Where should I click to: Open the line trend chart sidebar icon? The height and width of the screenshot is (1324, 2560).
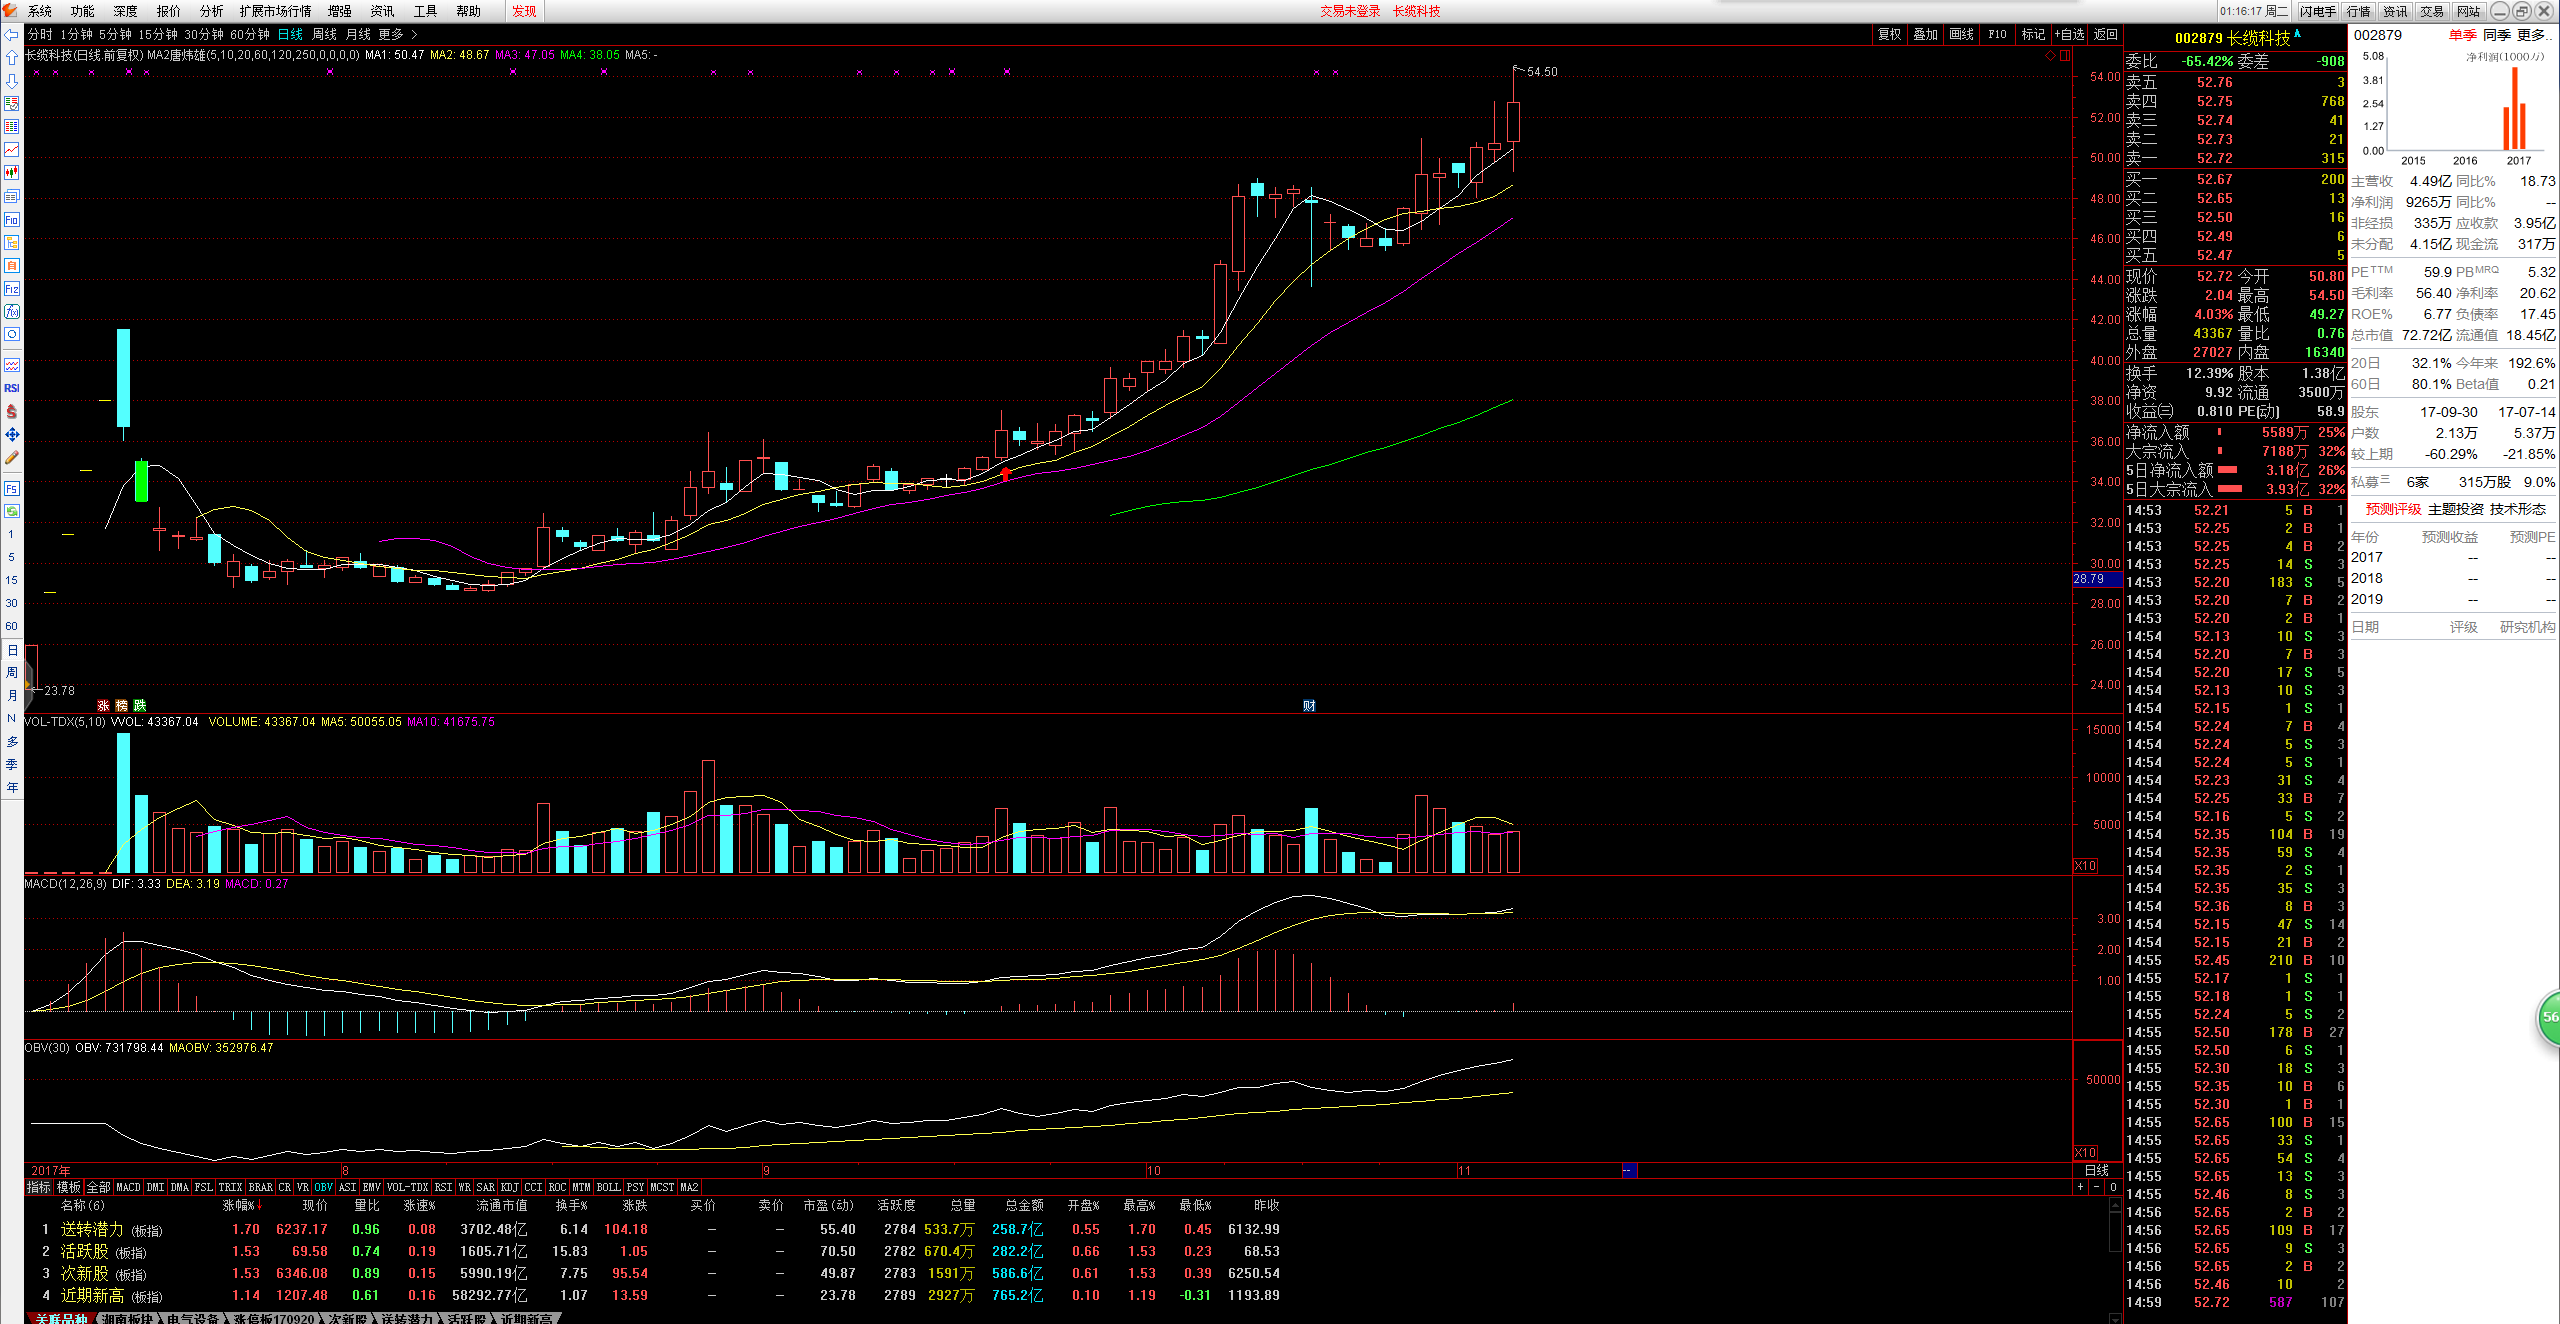pyautogui.click(x=11, y=149)
